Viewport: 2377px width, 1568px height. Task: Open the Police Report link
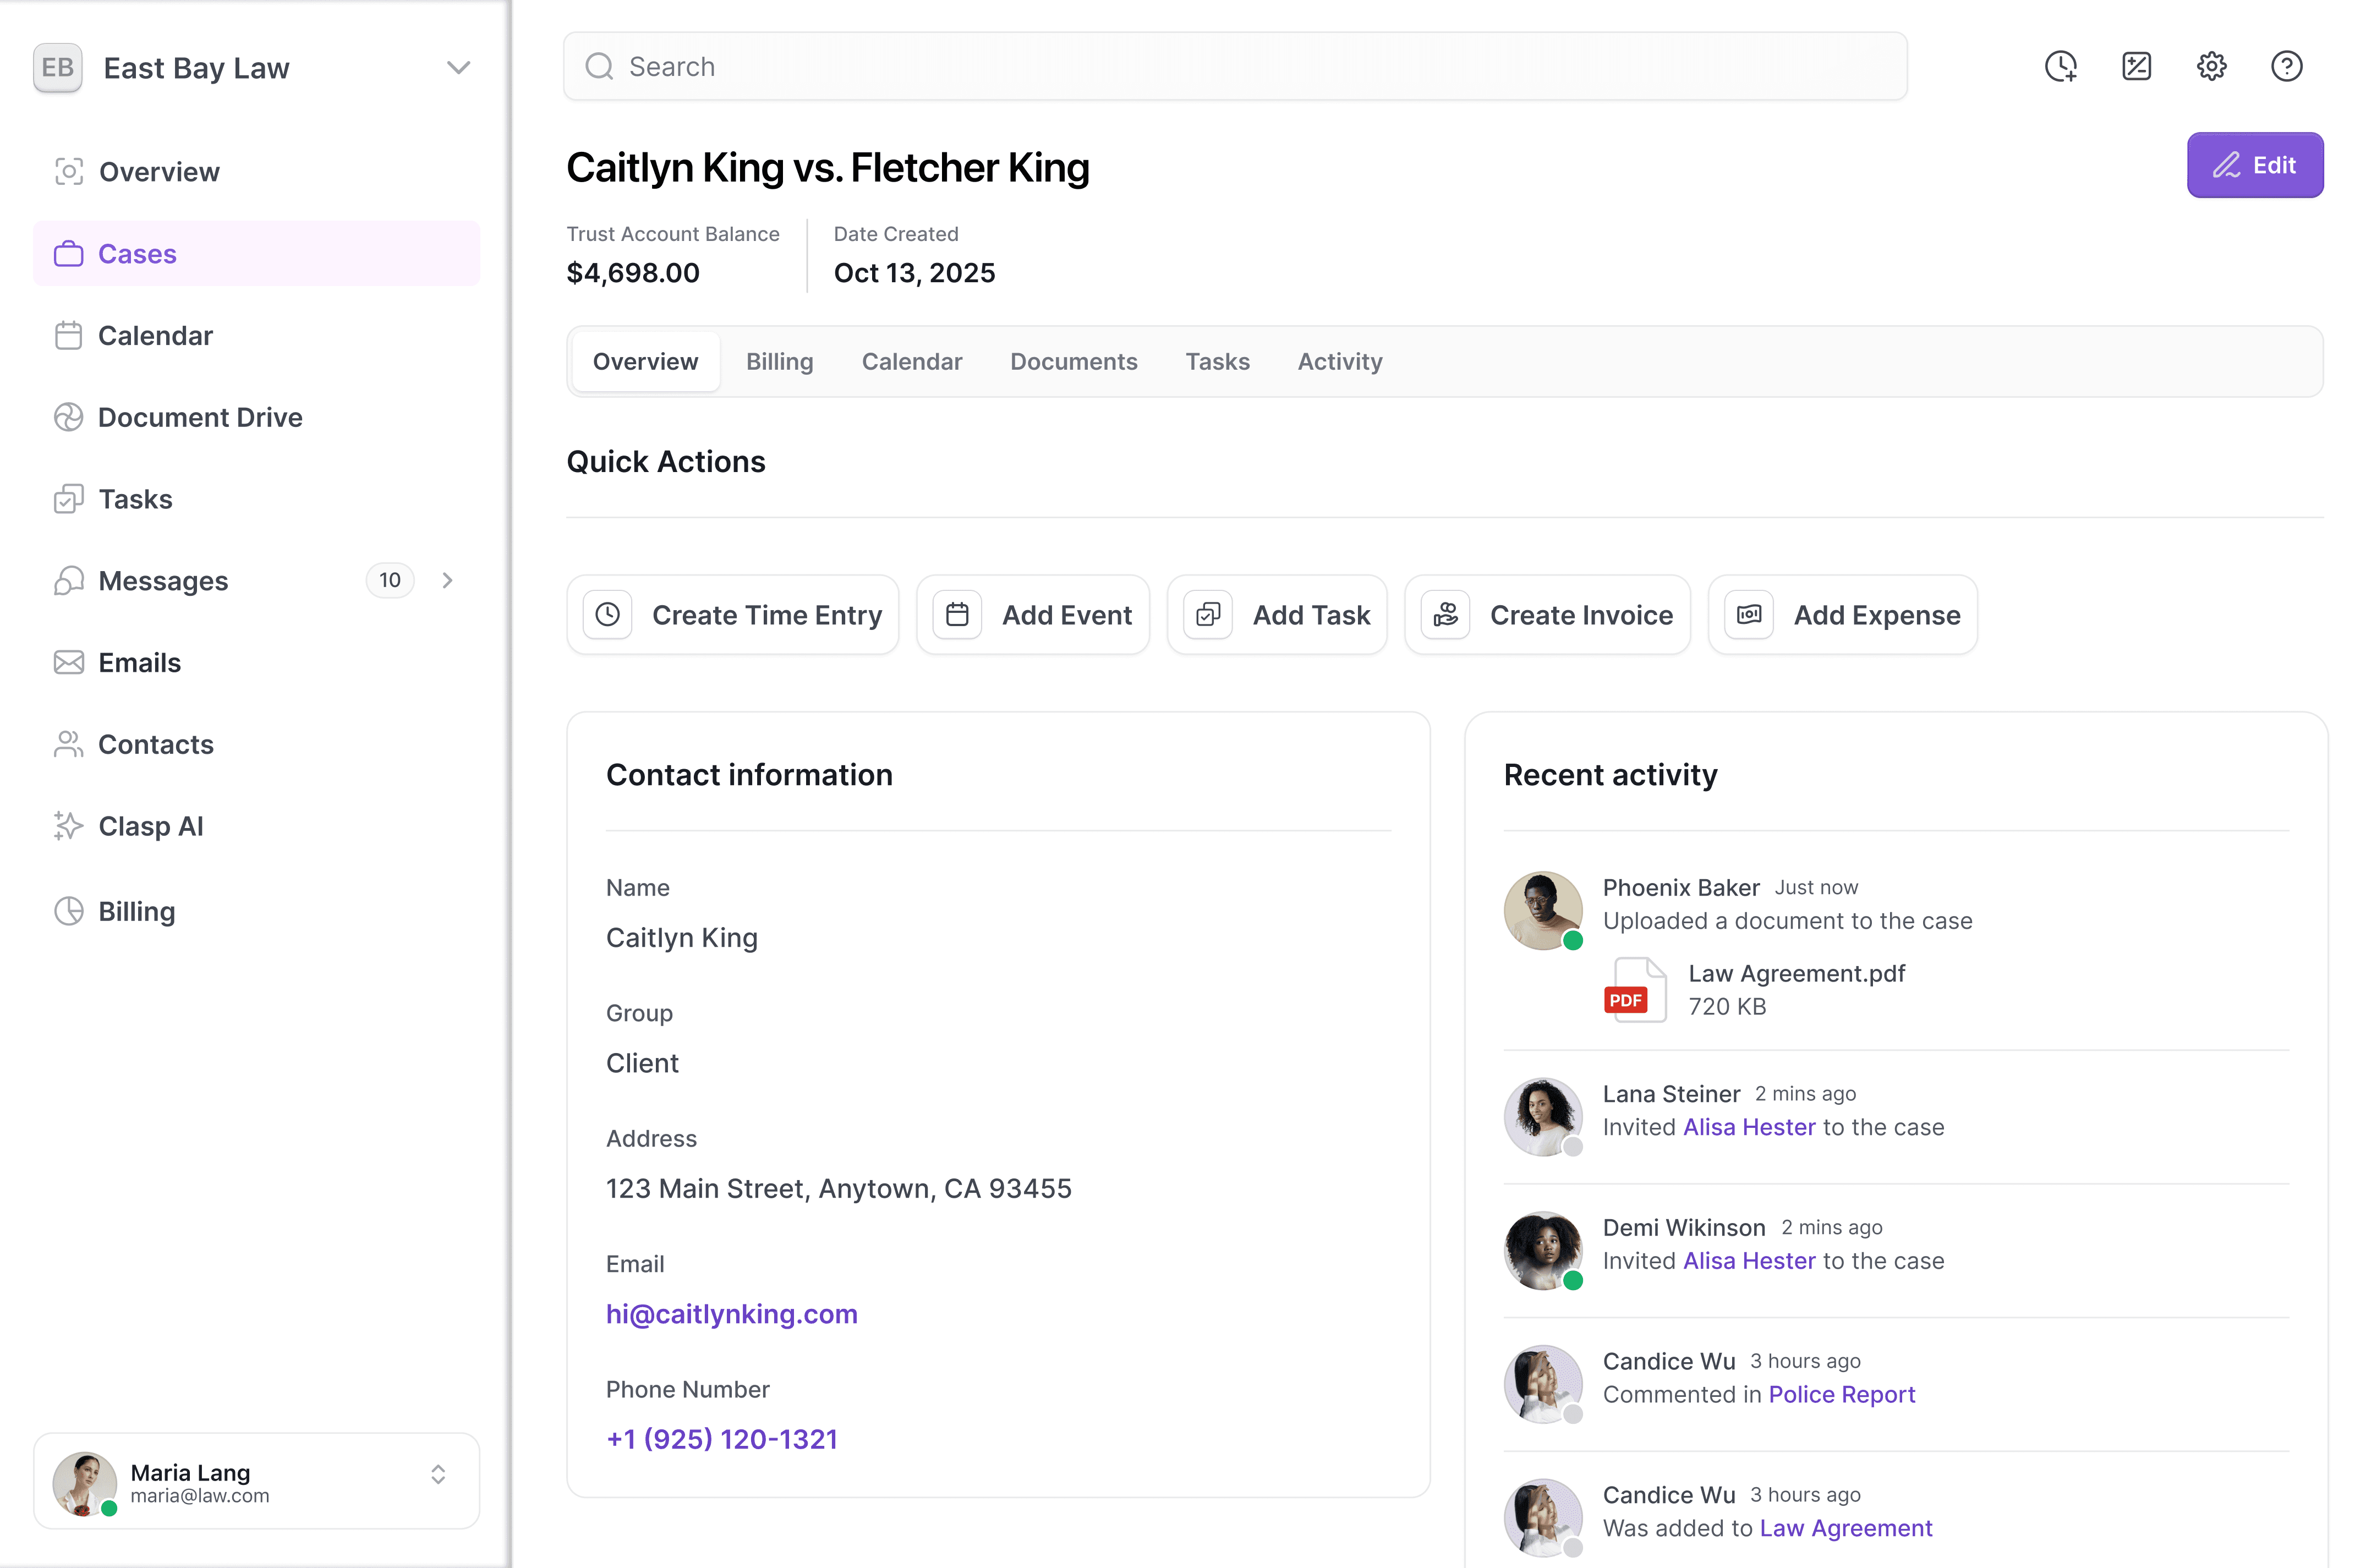coord(1841,1395)
